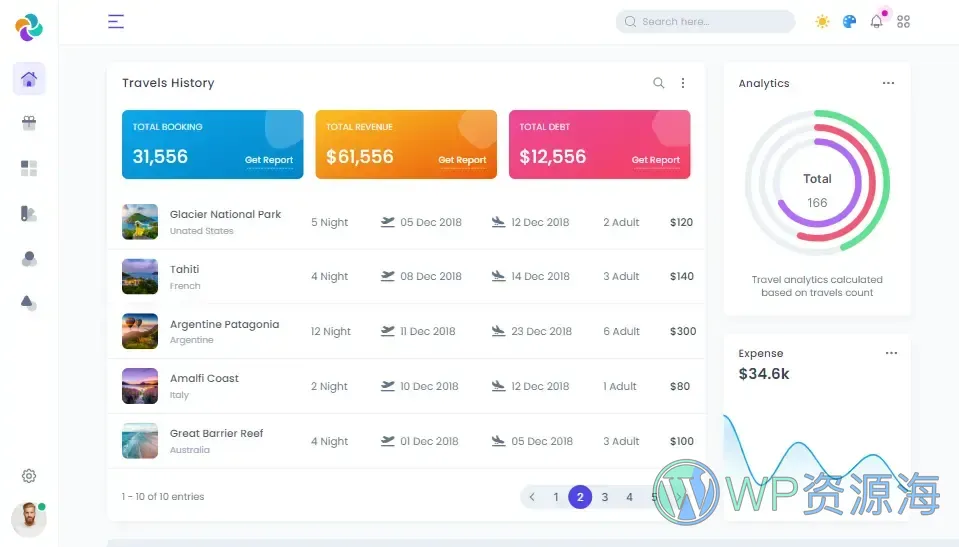Click the search icon in Travels History
This screenshot has width=959, height=547.
[x=658, y=83]
